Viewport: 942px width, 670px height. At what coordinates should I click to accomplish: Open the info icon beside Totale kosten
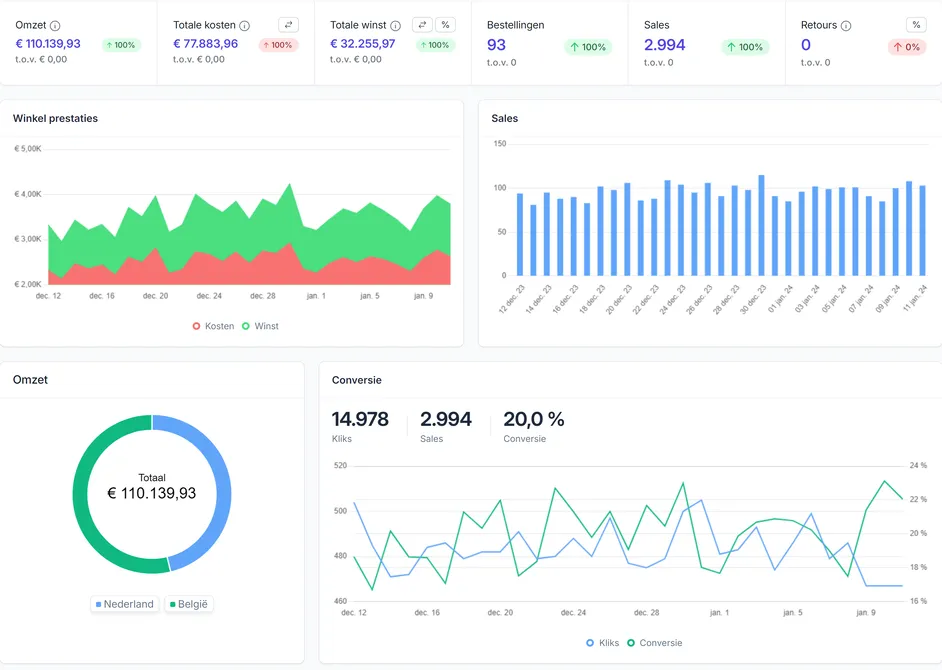point(245,26)
